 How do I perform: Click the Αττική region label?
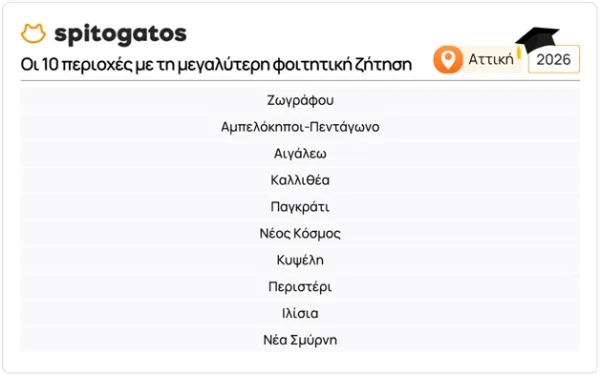491,59
